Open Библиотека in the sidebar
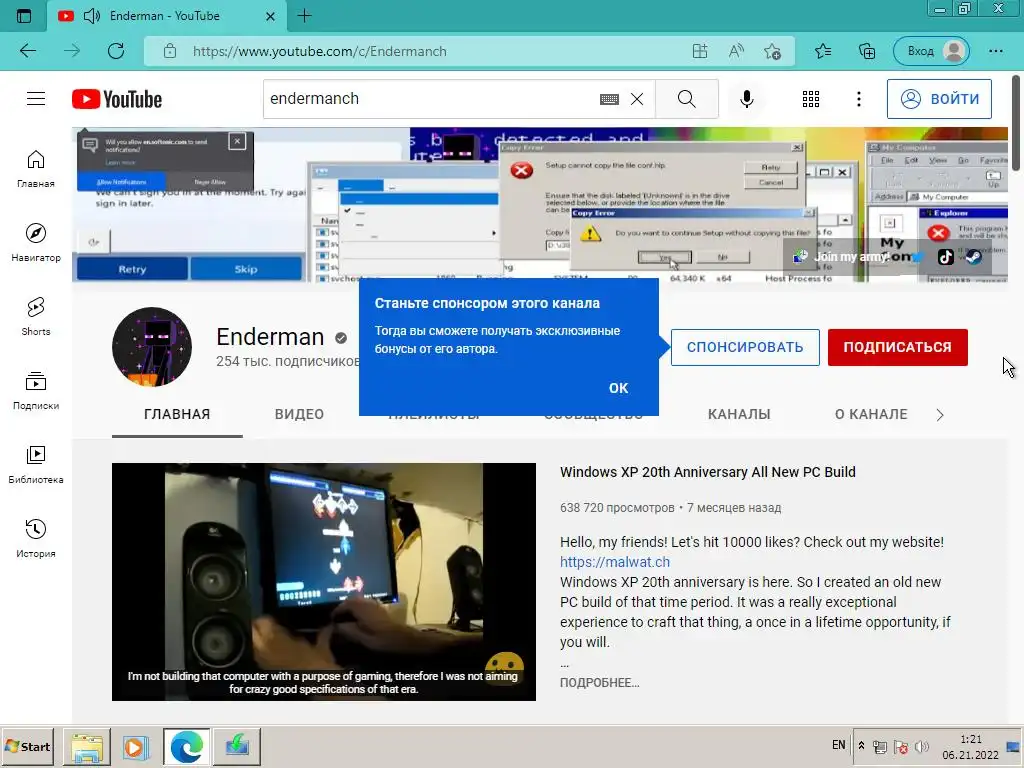 pos(36,464)
